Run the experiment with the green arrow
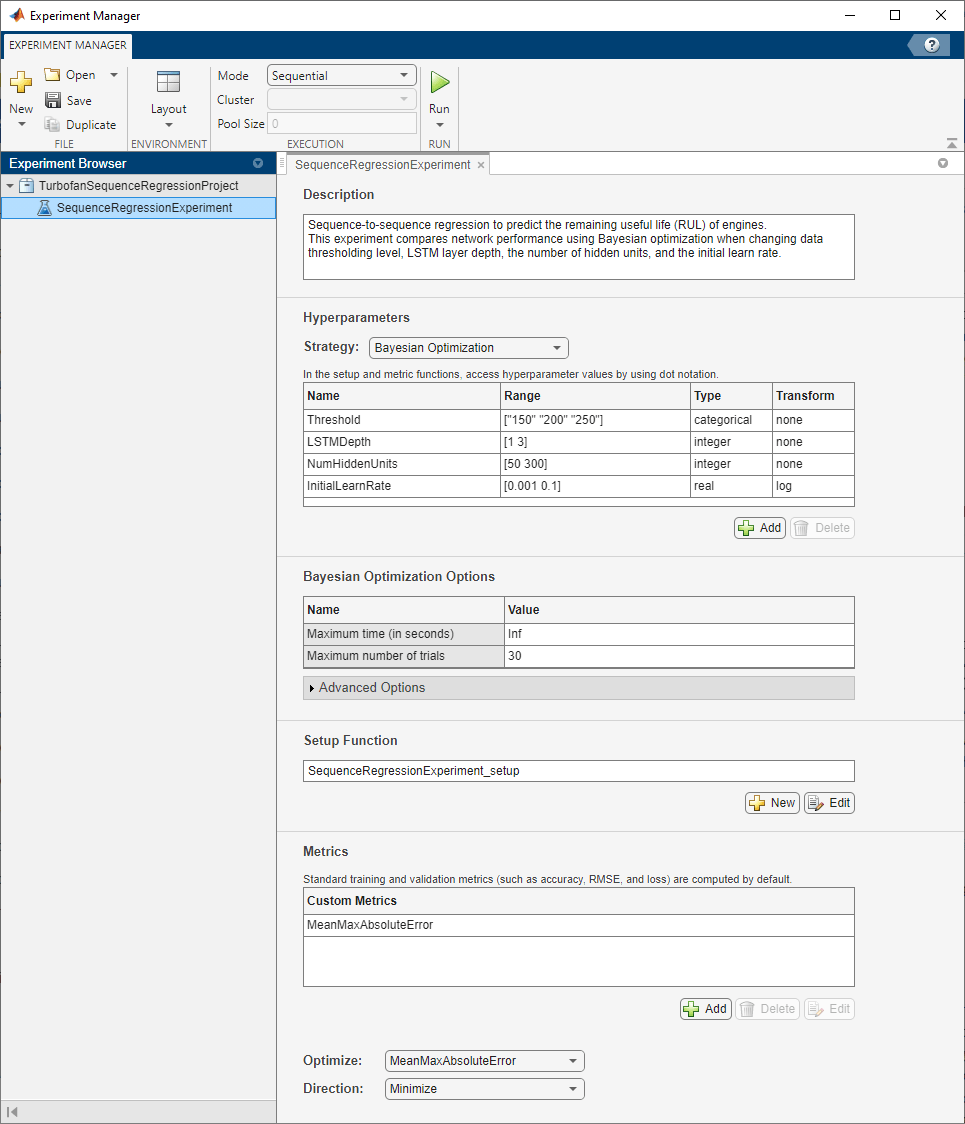Image resolution: width=965 pixels, height=1124 pixels. tap(439, 82)
